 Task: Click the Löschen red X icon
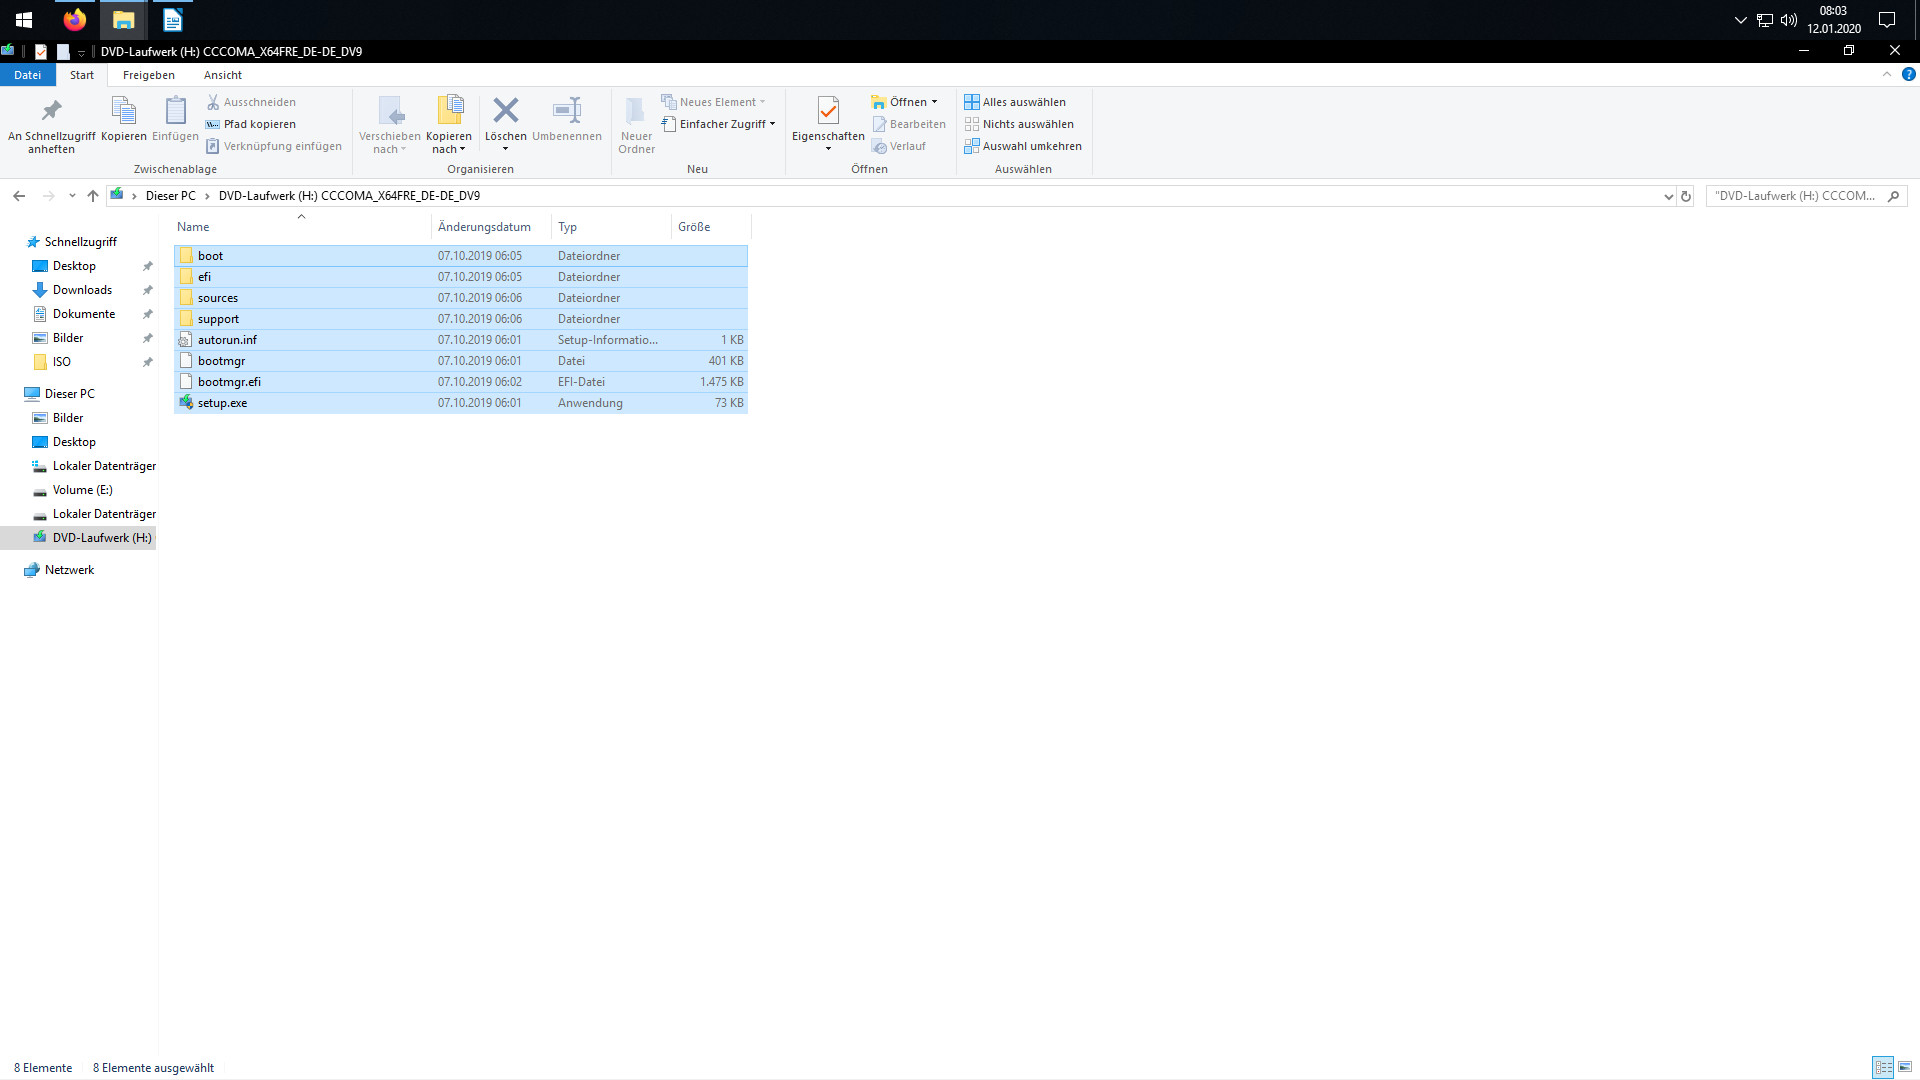[x=506, y=110]
